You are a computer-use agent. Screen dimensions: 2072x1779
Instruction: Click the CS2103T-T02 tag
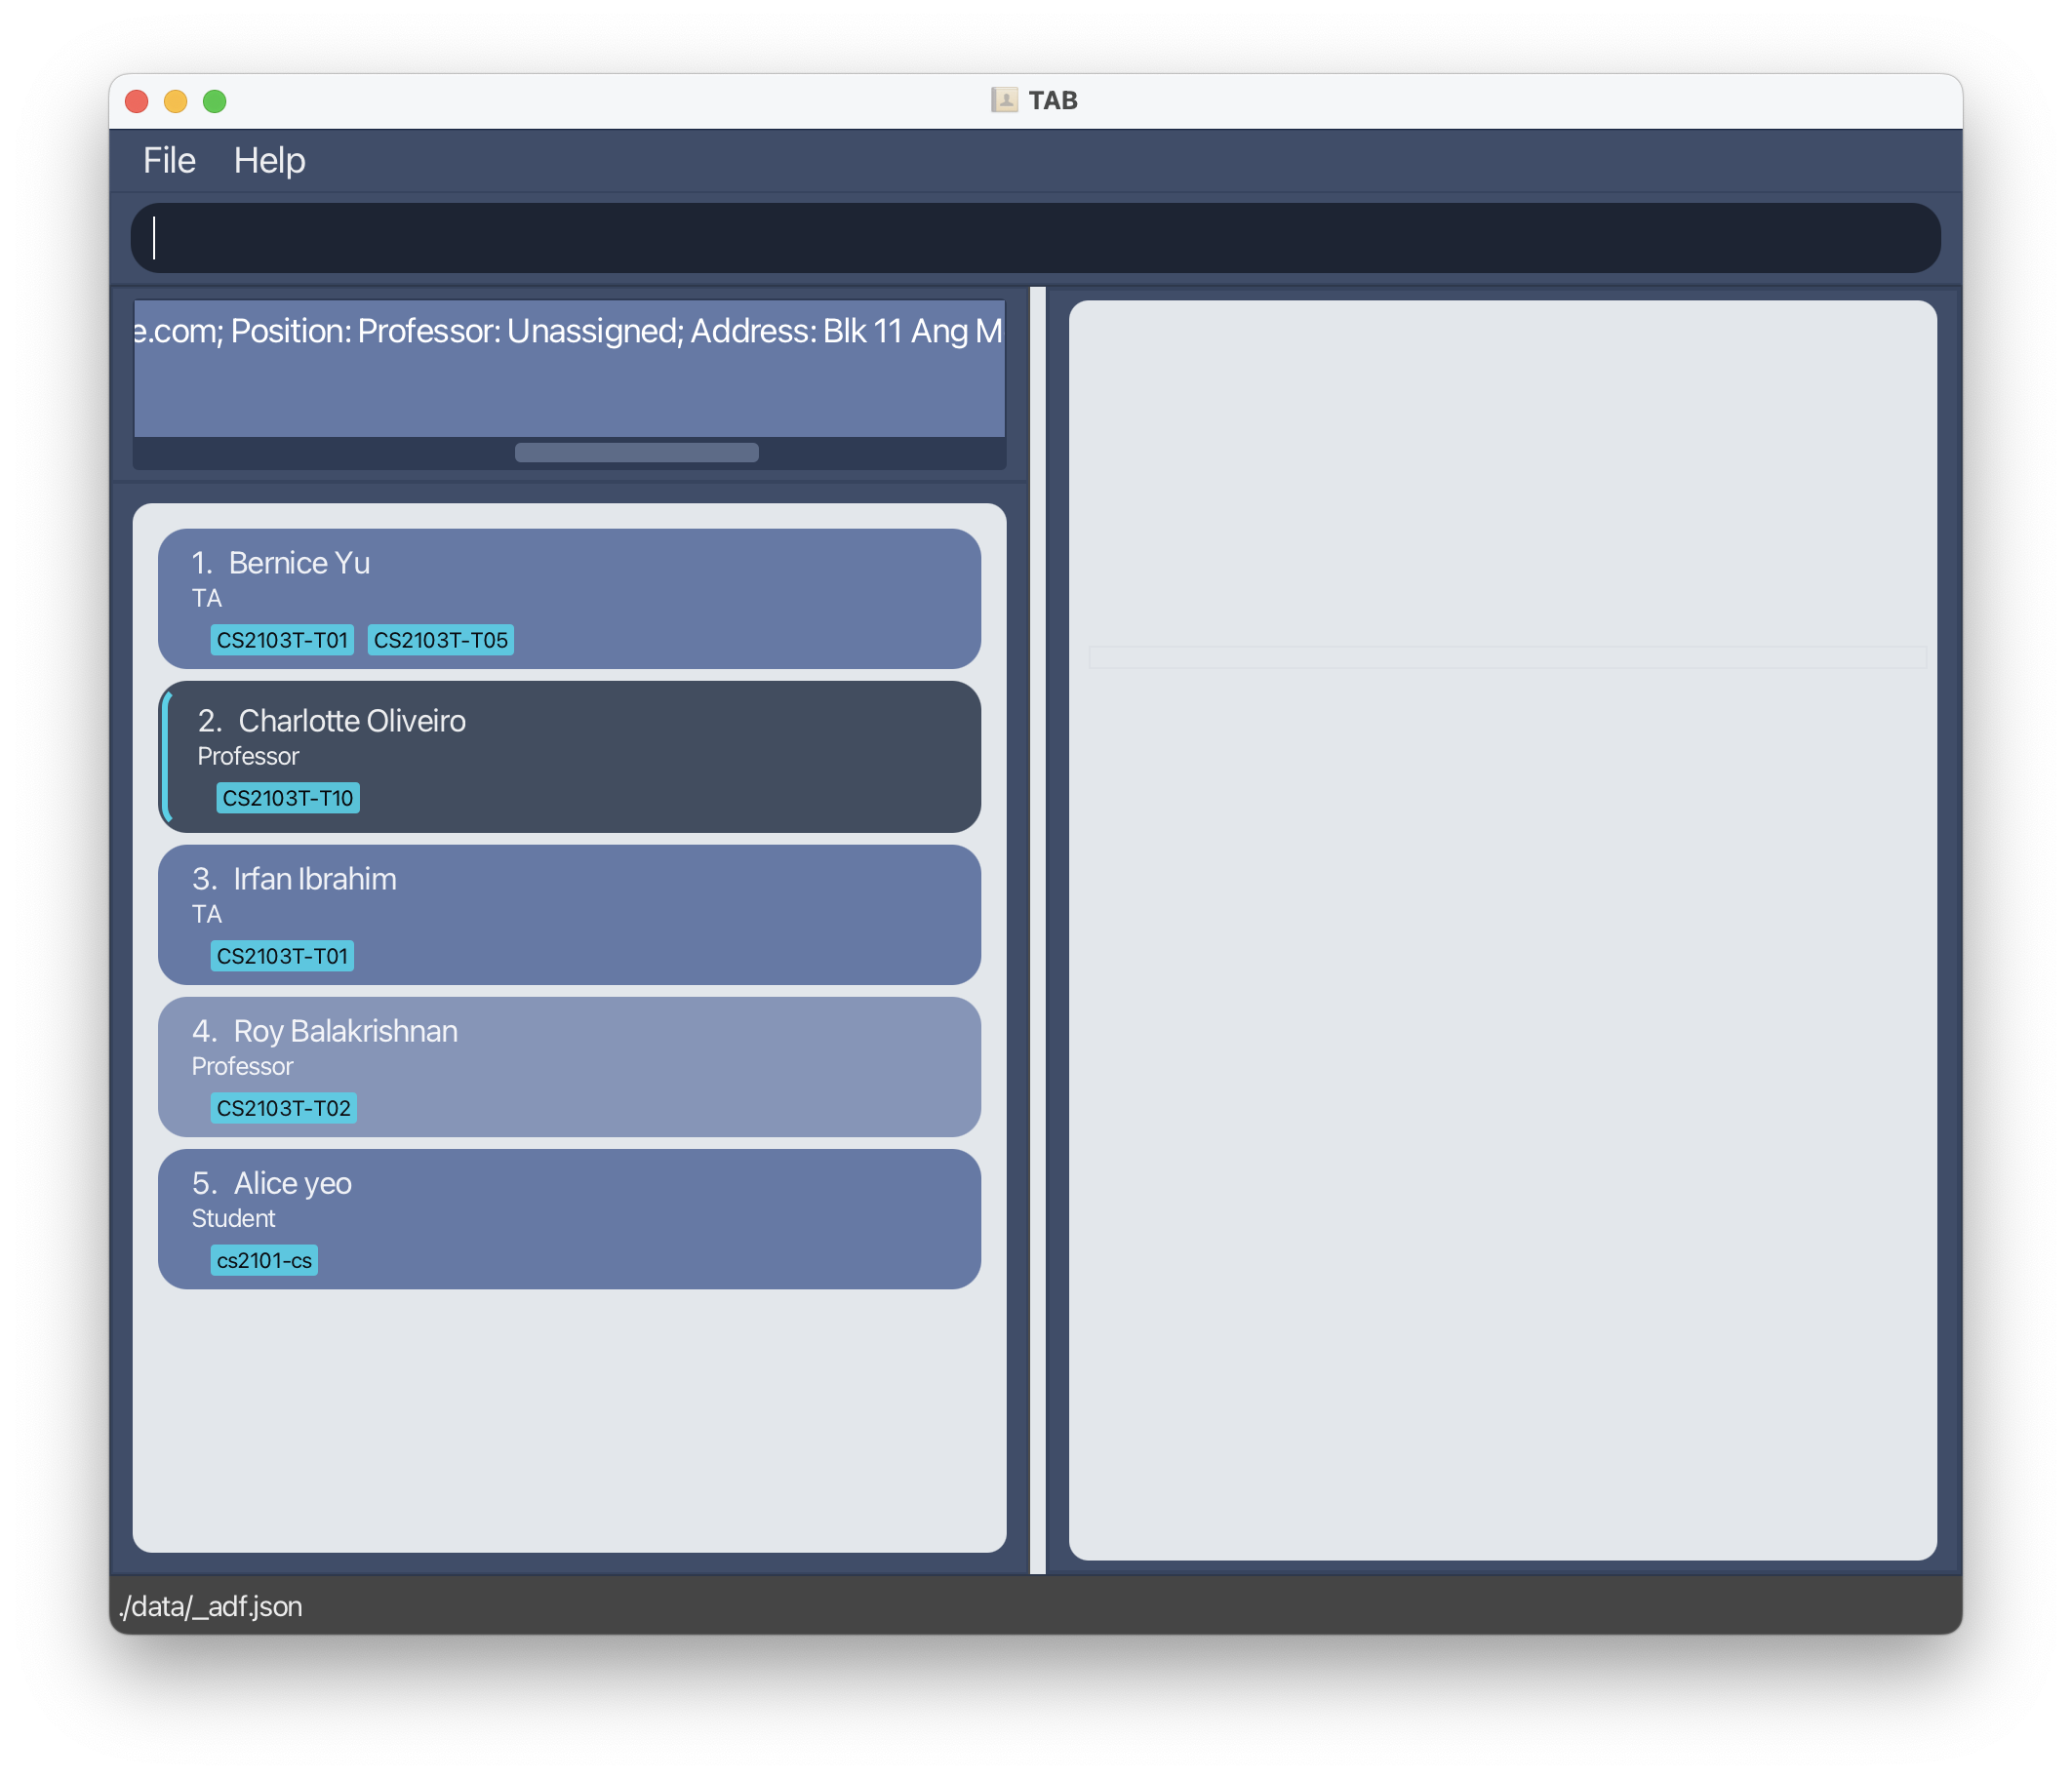click(x=283, y=1108)
